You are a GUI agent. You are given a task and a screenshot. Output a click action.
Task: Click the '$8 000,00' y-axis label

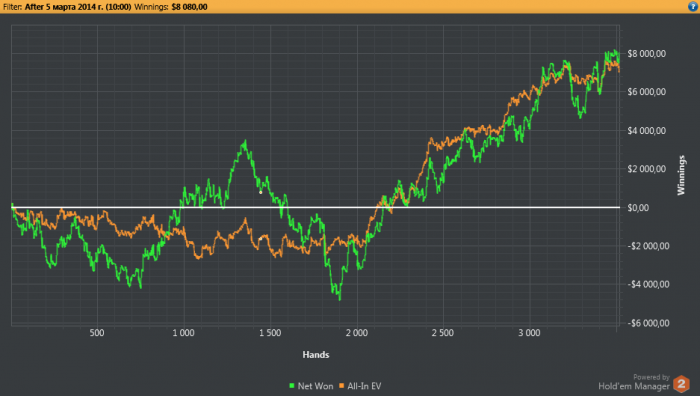(x=646, y=54)
